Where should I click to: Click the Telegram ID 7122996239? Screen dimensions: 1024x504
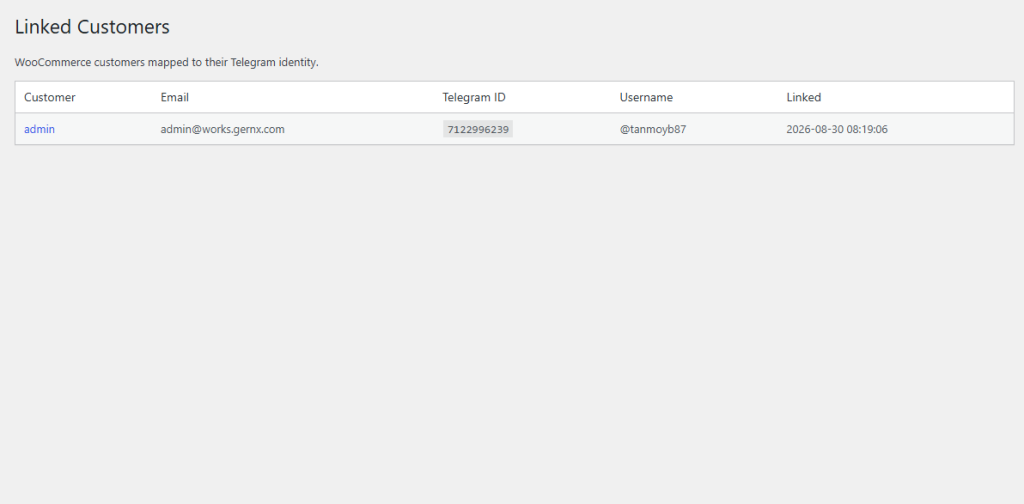click(478, 129)
